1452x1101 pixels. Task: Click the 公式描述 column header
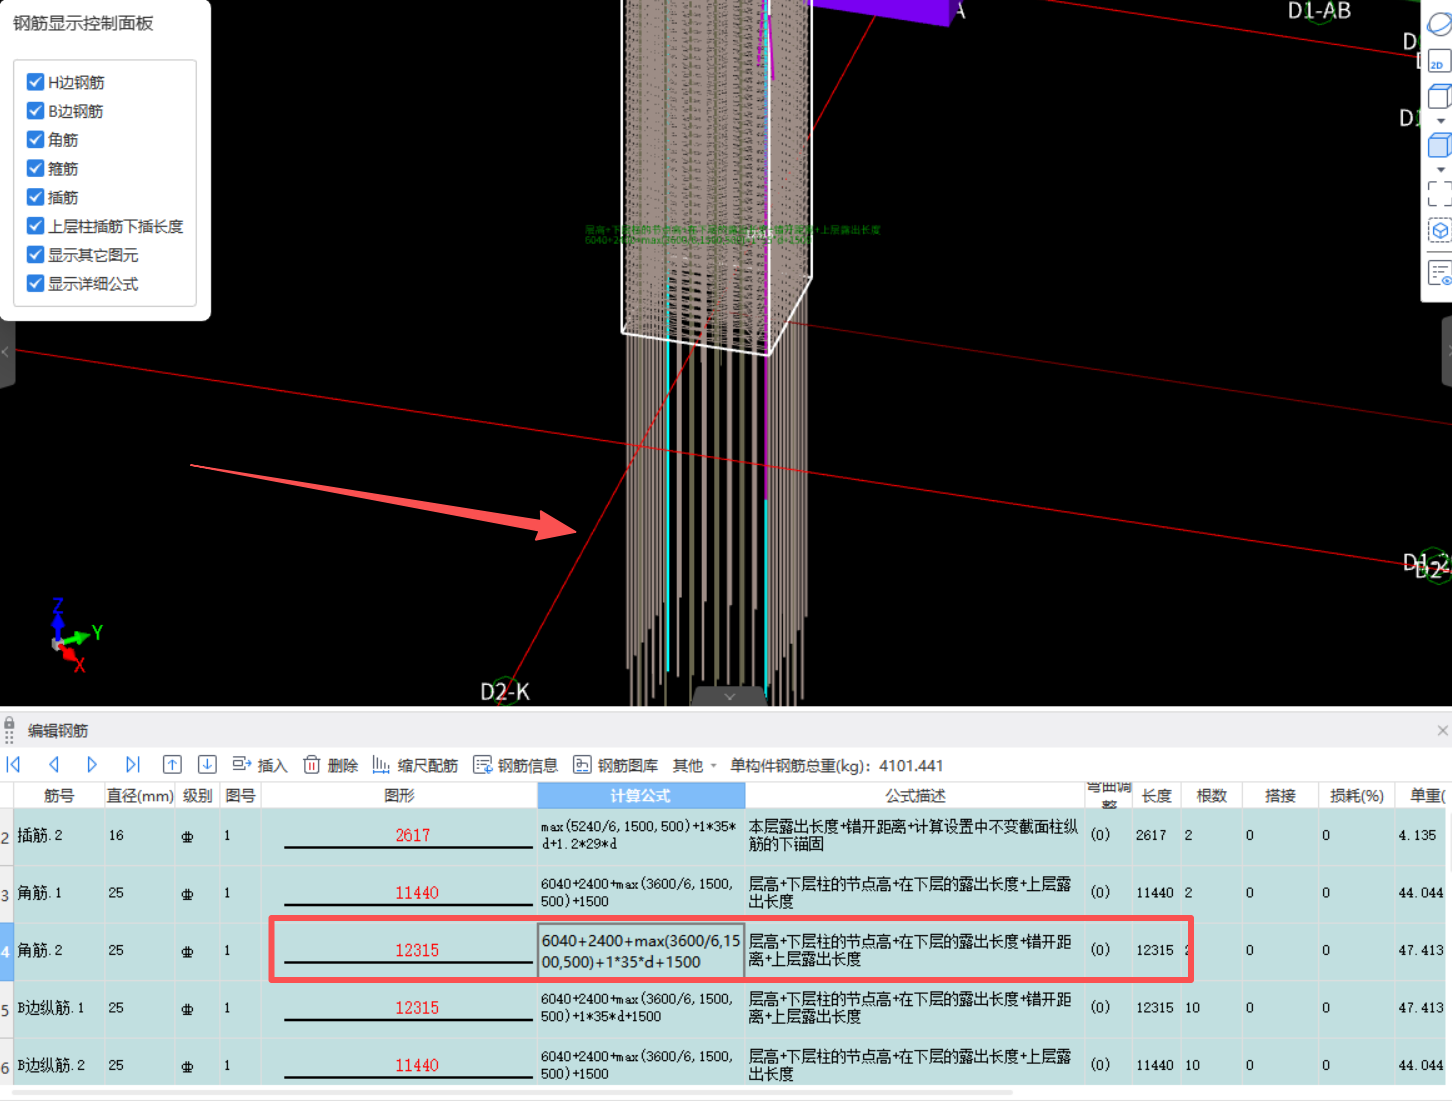tap(915, 796)
